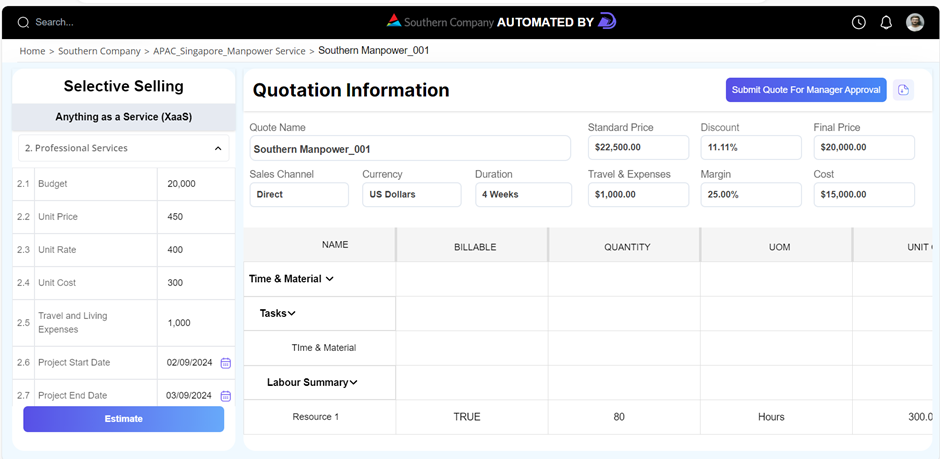This screenshot has height=459, width=940.
Task: Collapse the Labour Summary group
Action: coord(353,382)
